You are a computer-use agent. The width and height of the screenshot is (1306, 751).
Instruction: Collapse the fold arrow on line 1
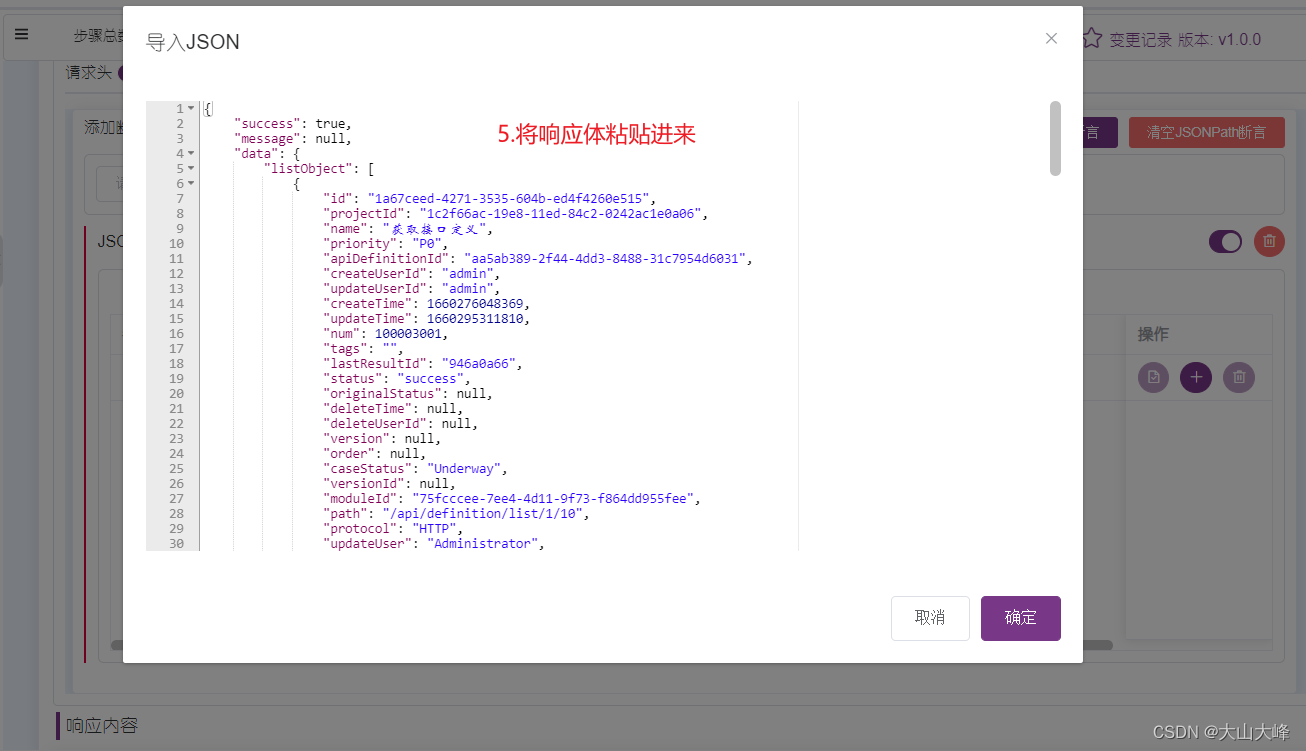pyautogui.click(x=191, y=108)
